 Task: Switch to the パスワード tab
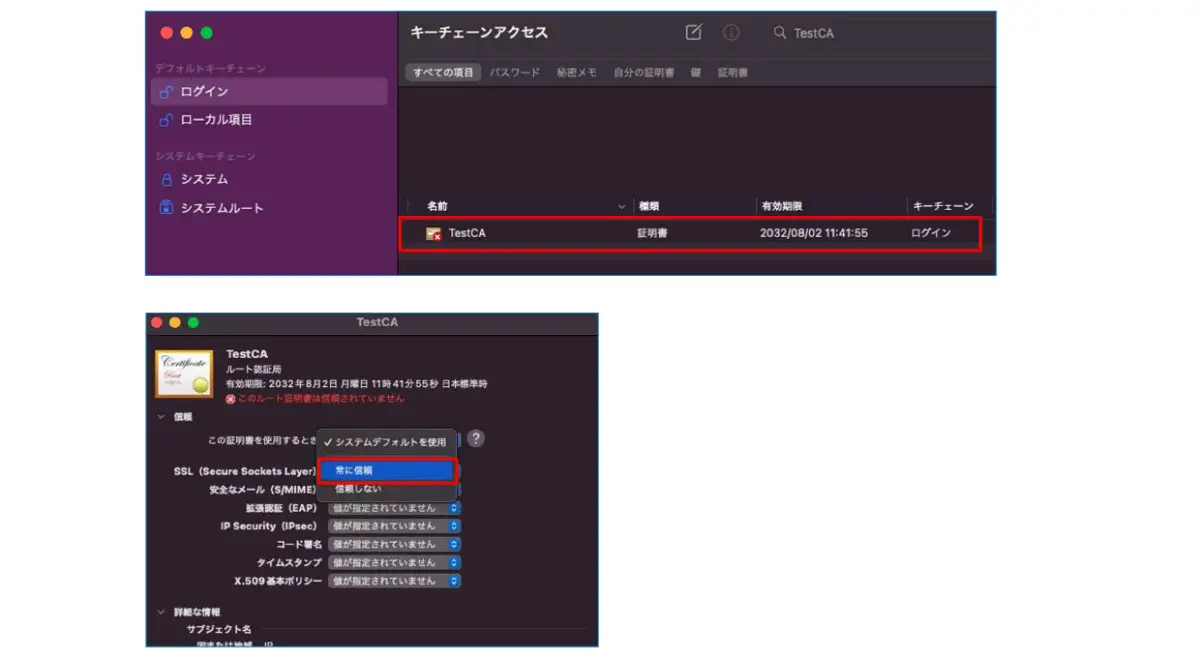(514, 73)
